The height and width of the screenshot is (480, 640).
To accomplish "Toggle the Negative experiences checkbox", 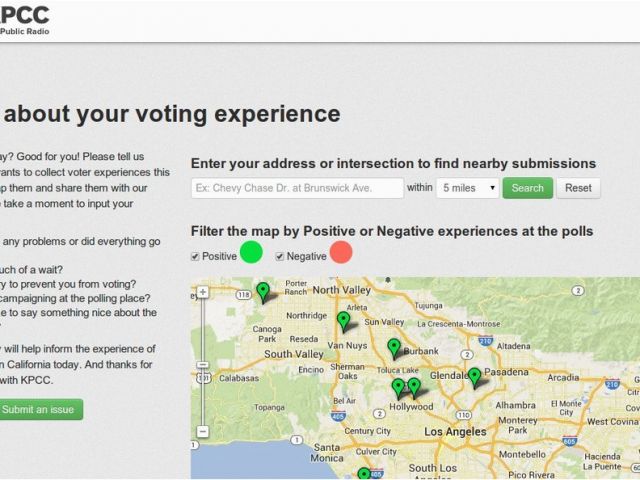I will click(280, 256).
